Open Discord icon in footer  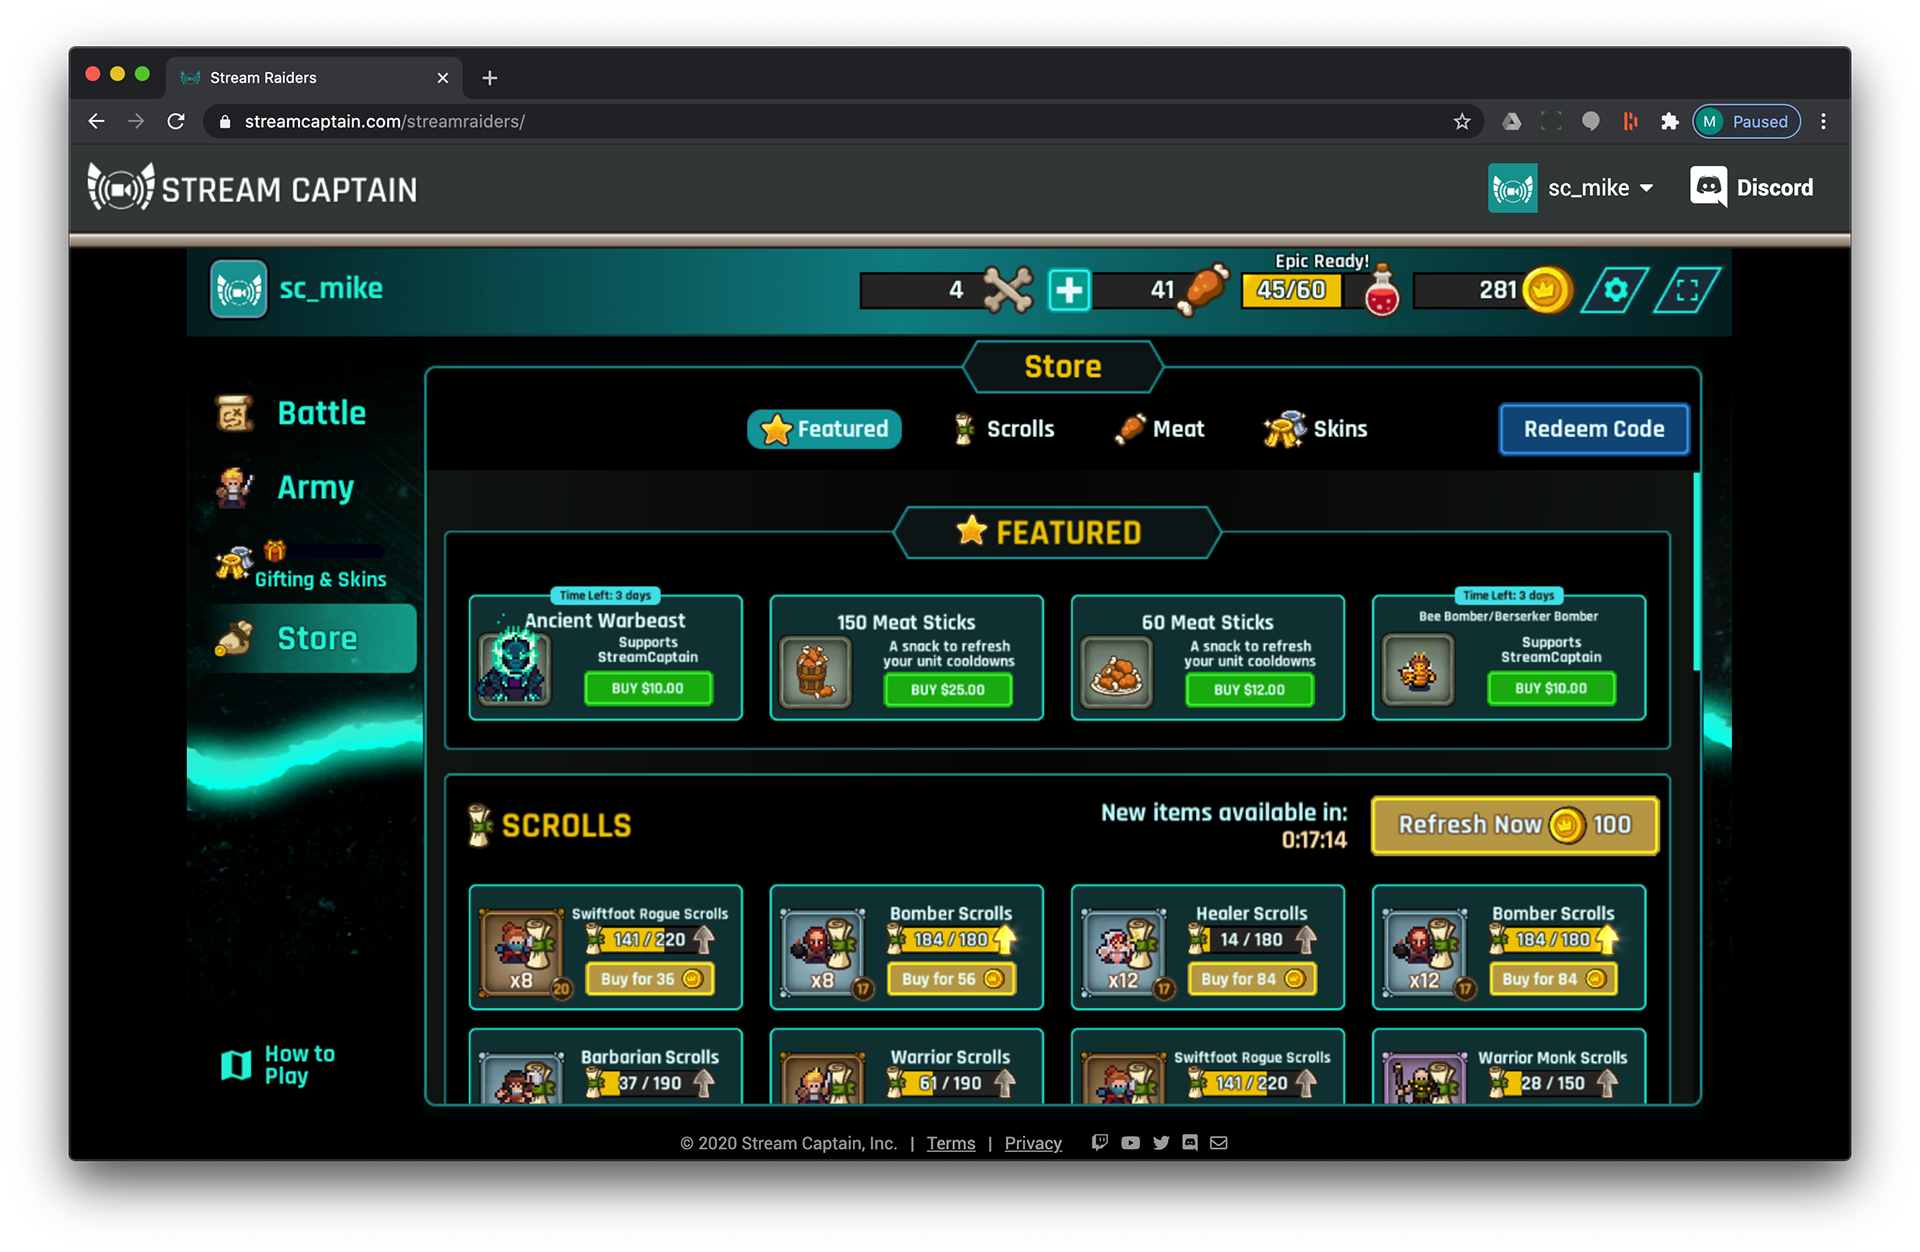point(1190,1143)
